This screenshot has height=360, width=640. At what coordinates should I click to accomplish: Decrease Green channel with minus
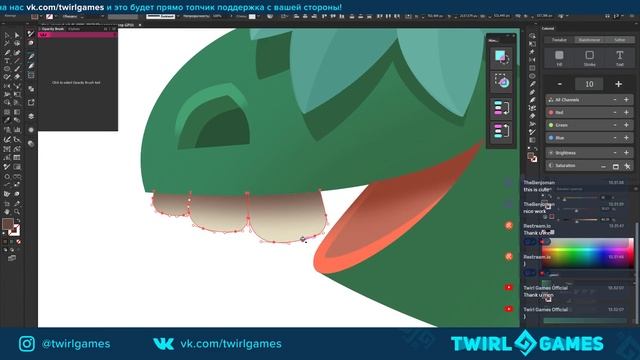click(x=615, y=125)
